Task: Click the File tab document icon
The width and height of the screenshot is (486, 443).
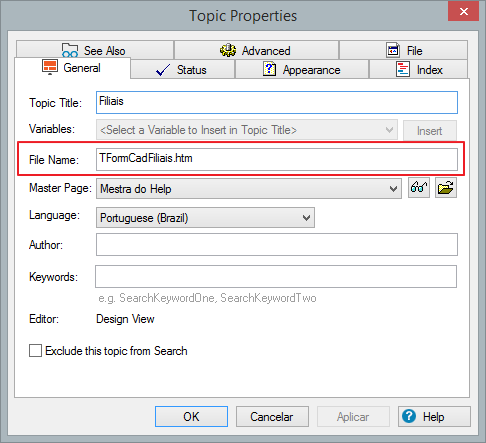Action: [x=393, y=50]
